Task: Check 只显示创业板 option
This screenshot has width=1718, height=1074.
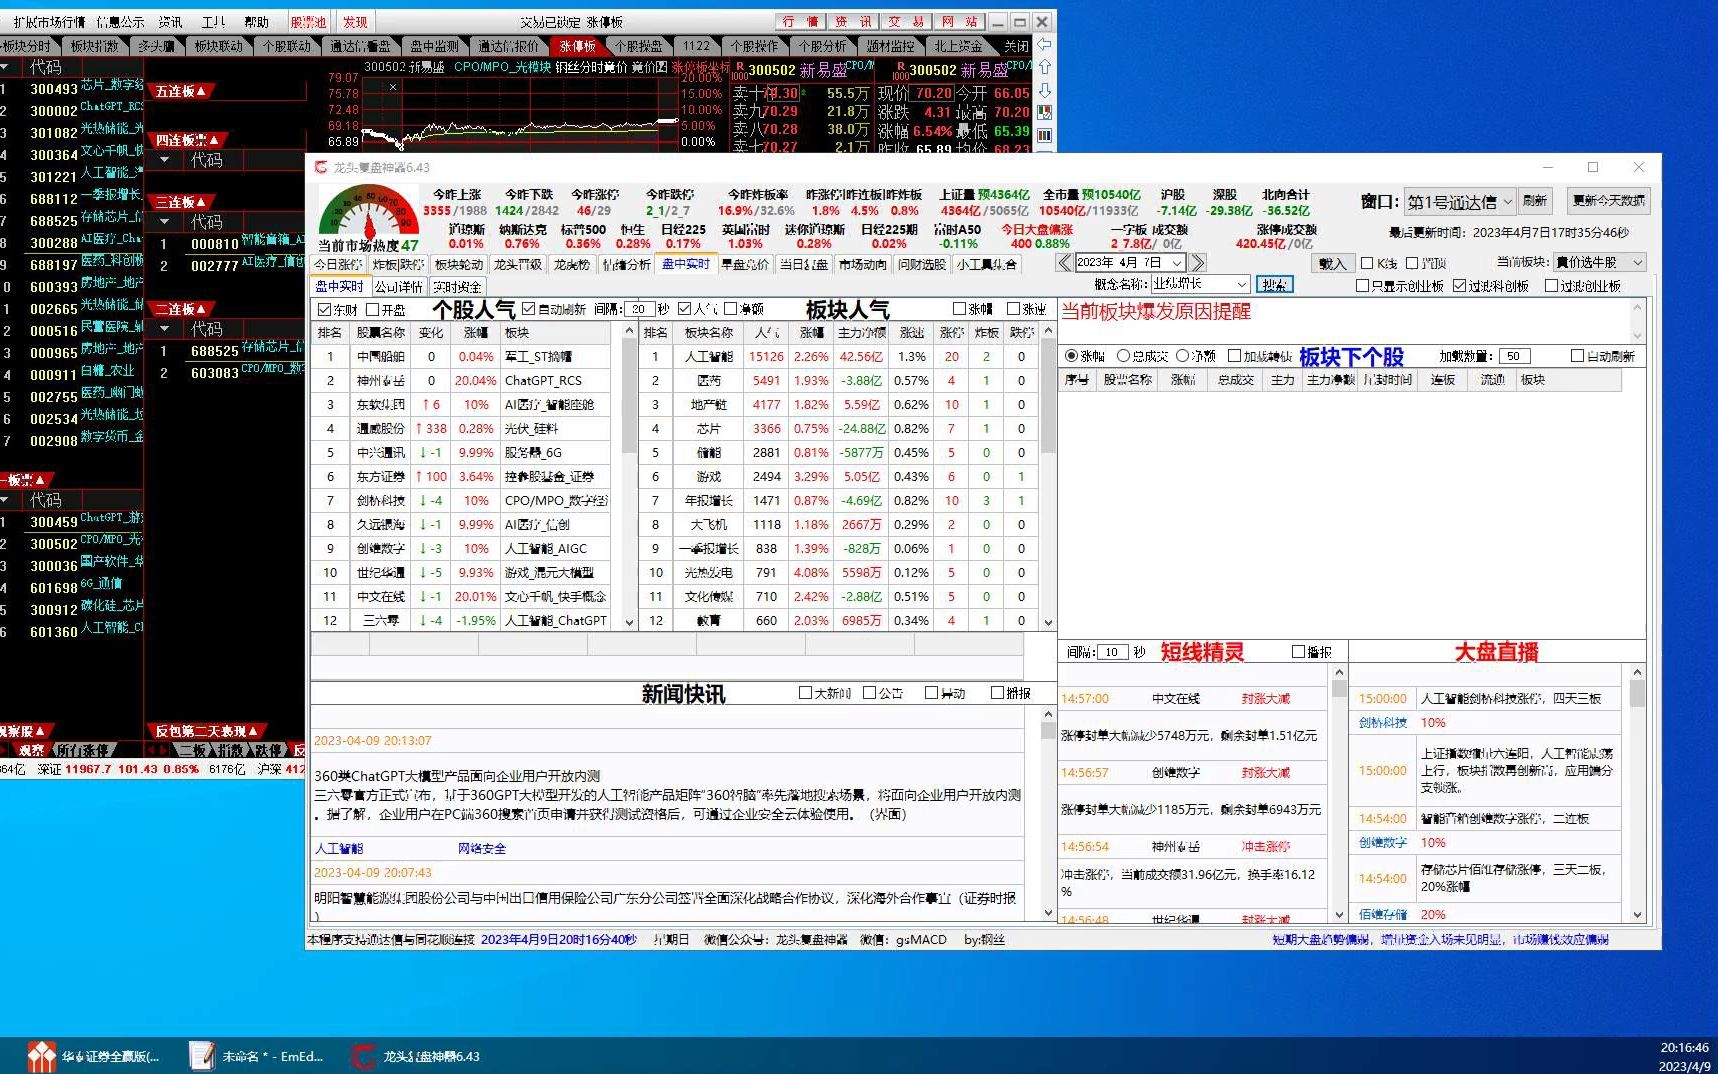Action: [1362, 286]
